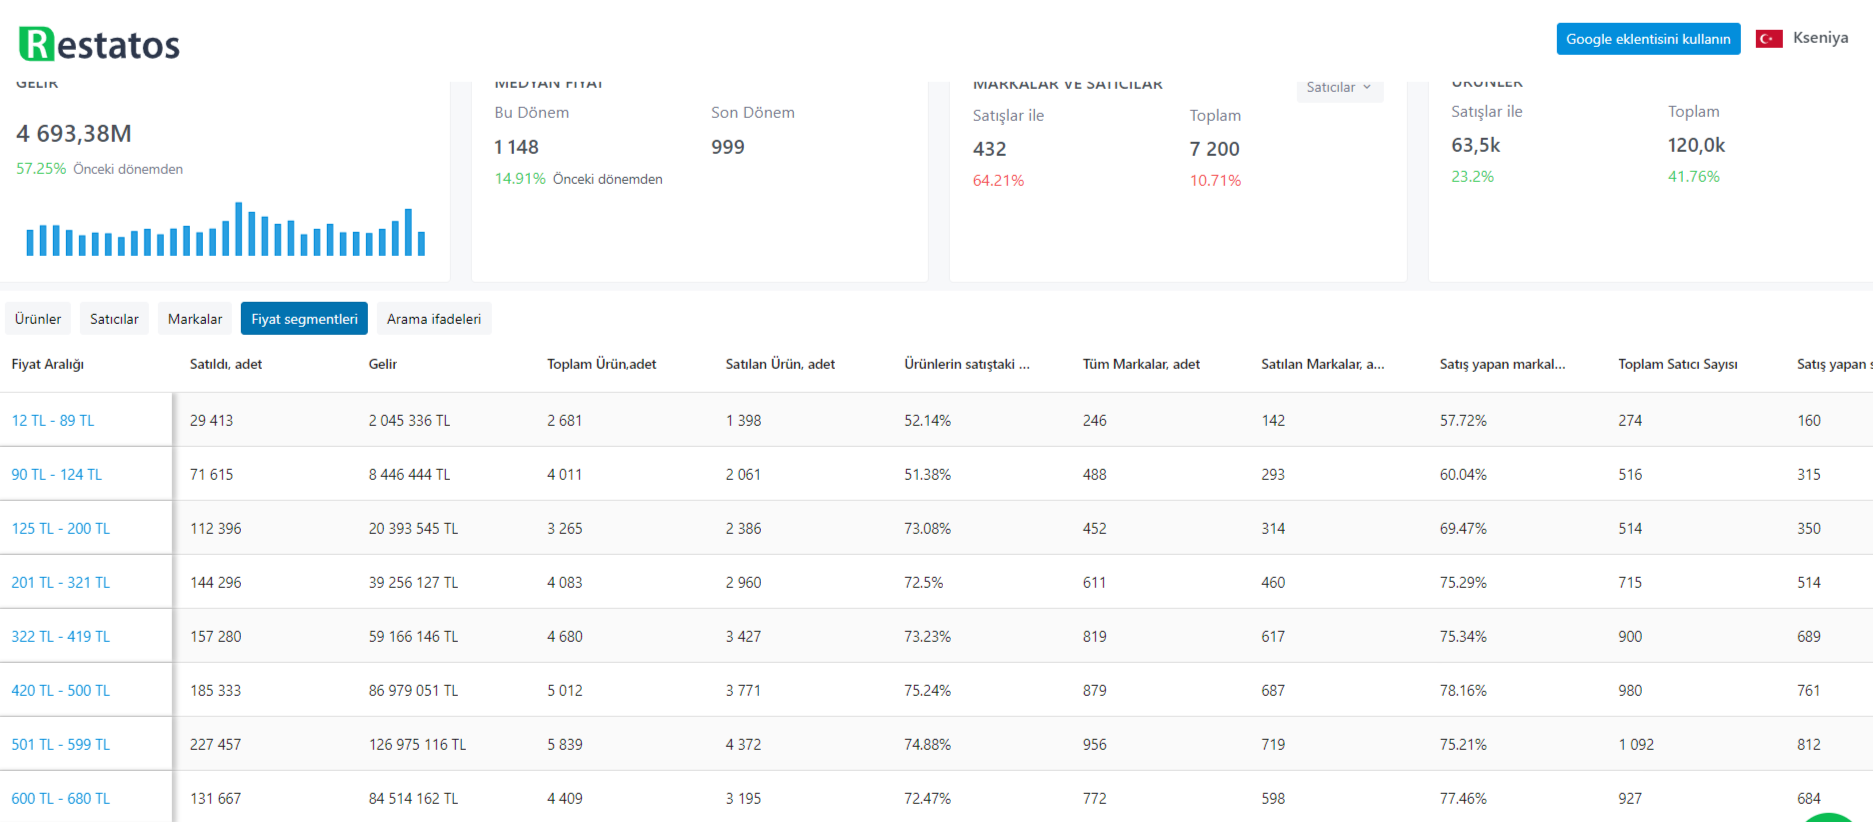Click brands cell 879
The width and height of the screenshot is (1873, 822).
tap(1094, 691)
